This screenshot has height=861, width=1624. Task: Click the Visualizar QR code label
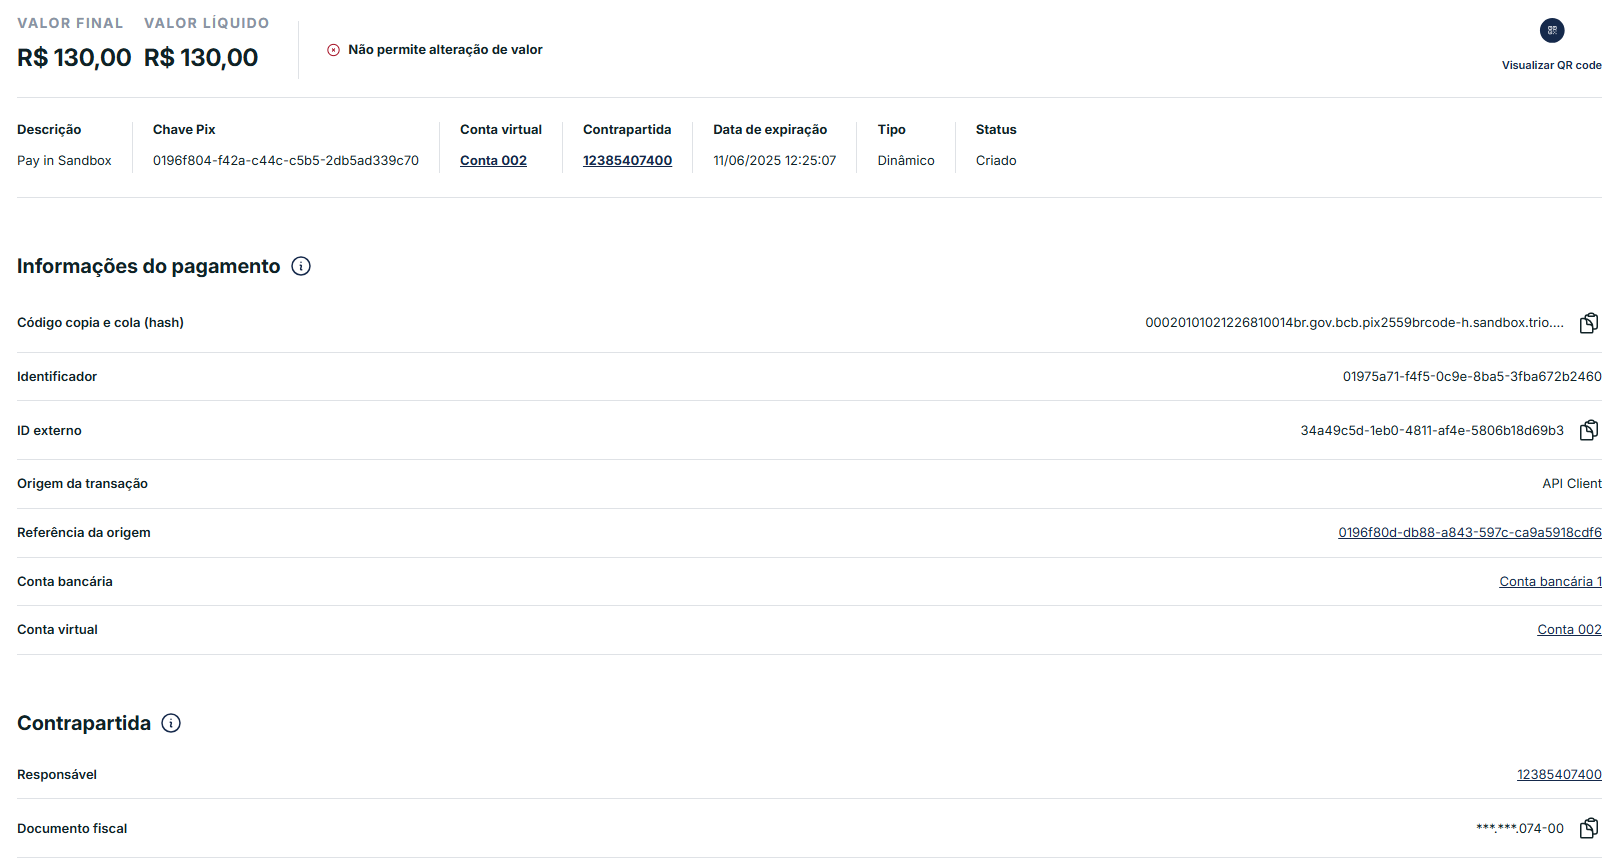[x=1551, y=65]
